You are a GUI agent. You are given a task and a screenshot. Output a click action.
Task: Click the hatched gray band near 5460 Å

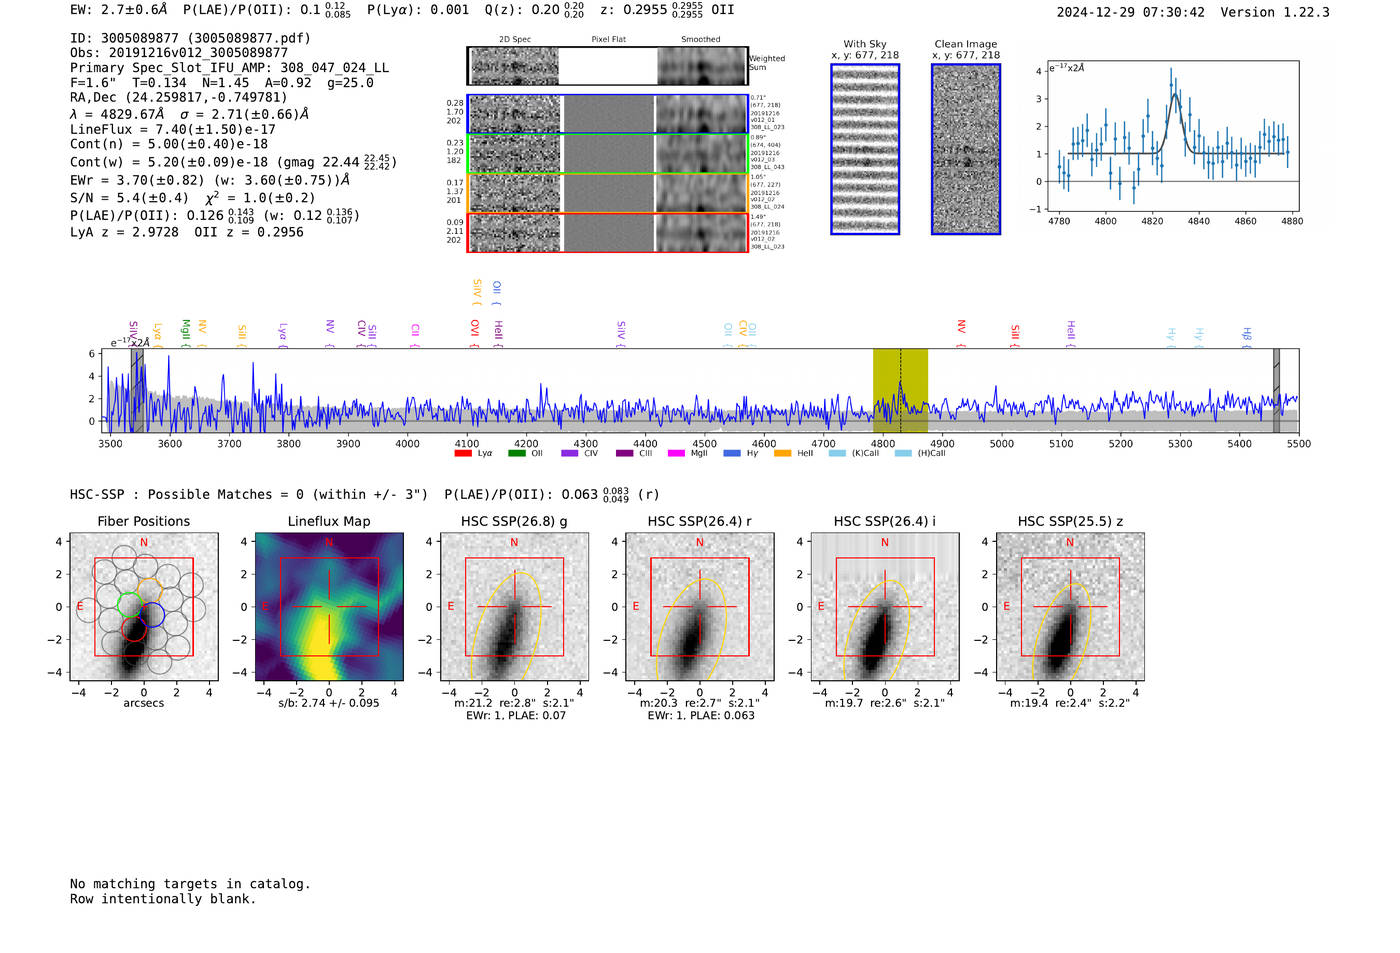pos(1276,391)
